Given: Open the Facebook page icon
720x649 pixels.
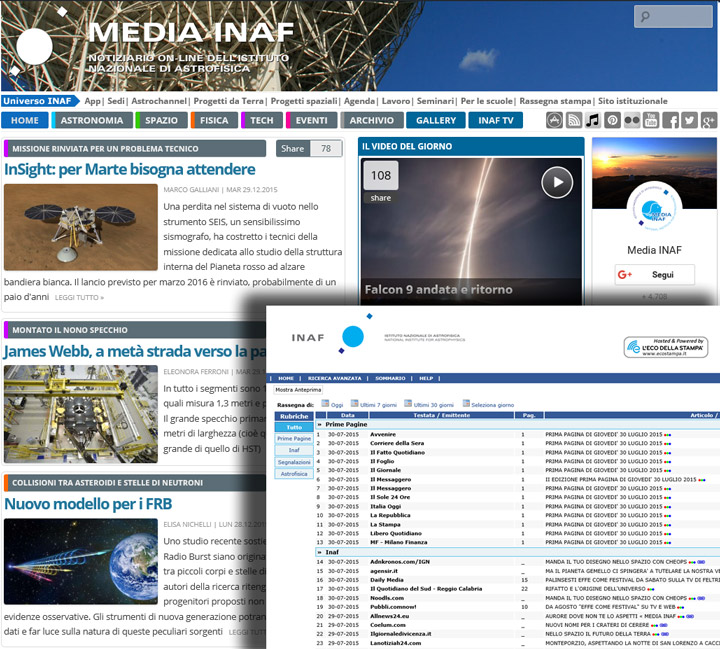Looking at the screenshot, I should 671,121.
